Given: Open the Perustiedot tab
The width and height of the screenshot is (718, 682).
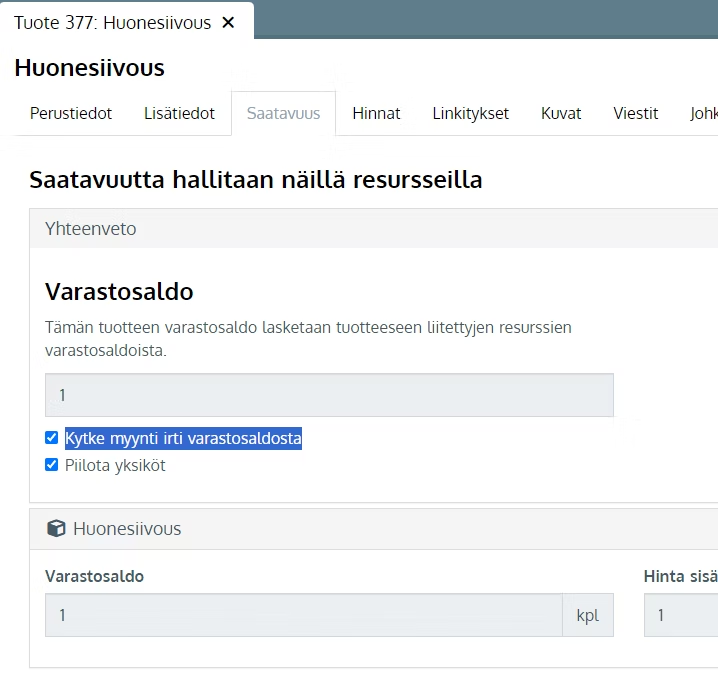Looking at the screenshot, I should (x=71, y=113).
